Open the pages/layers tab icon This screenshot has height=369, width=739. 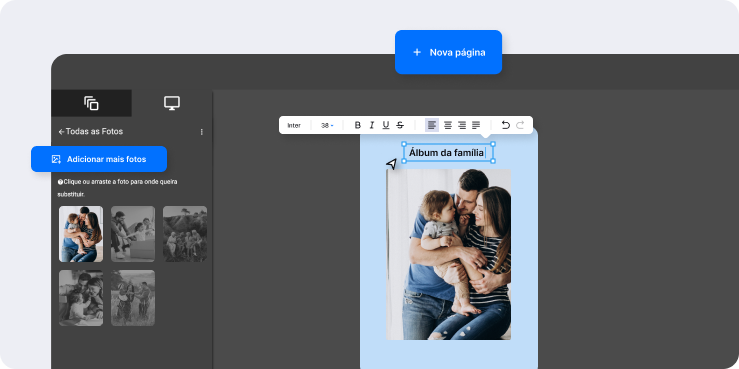[x=91, y=103]
